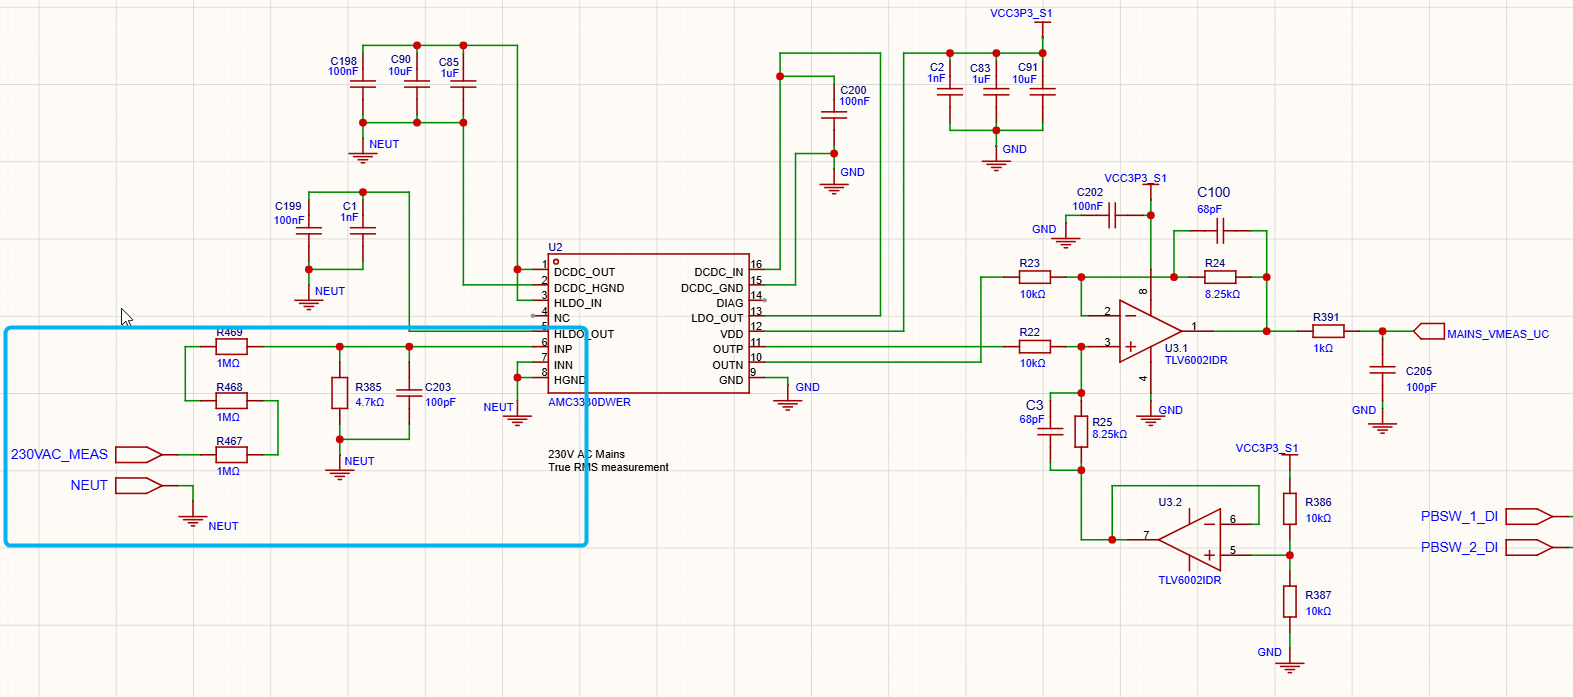Select the R24 8.25kΩ feedback resistor
This screenshot has width=1573, height=697.
pos(1220,277)
